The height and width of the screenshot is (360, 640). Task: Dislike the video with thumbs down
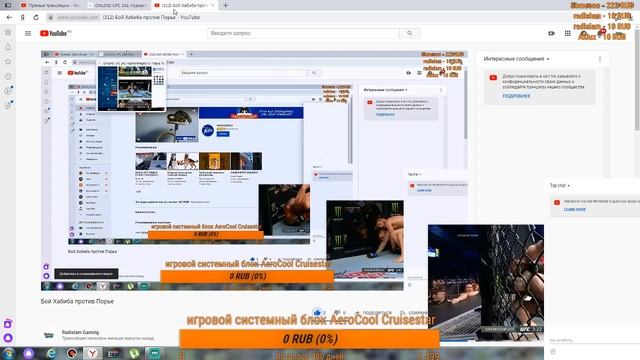[338, 313]
